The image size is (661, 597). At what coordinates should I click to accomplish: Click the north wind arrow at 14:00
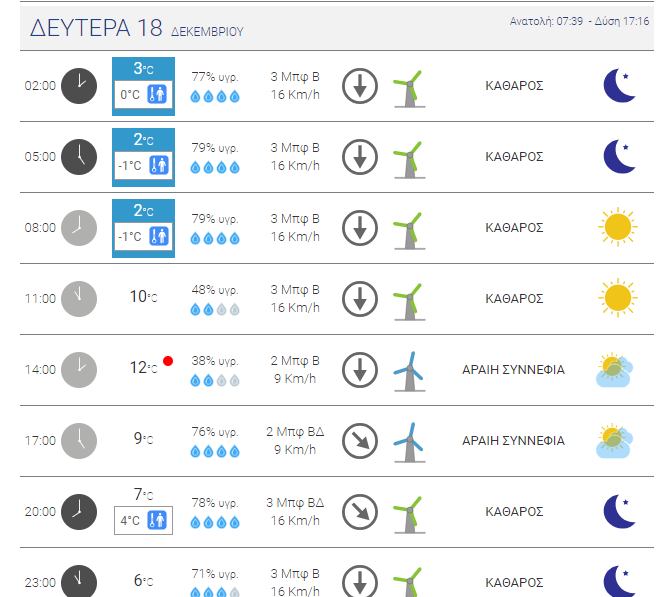click(x=360, y=370)
